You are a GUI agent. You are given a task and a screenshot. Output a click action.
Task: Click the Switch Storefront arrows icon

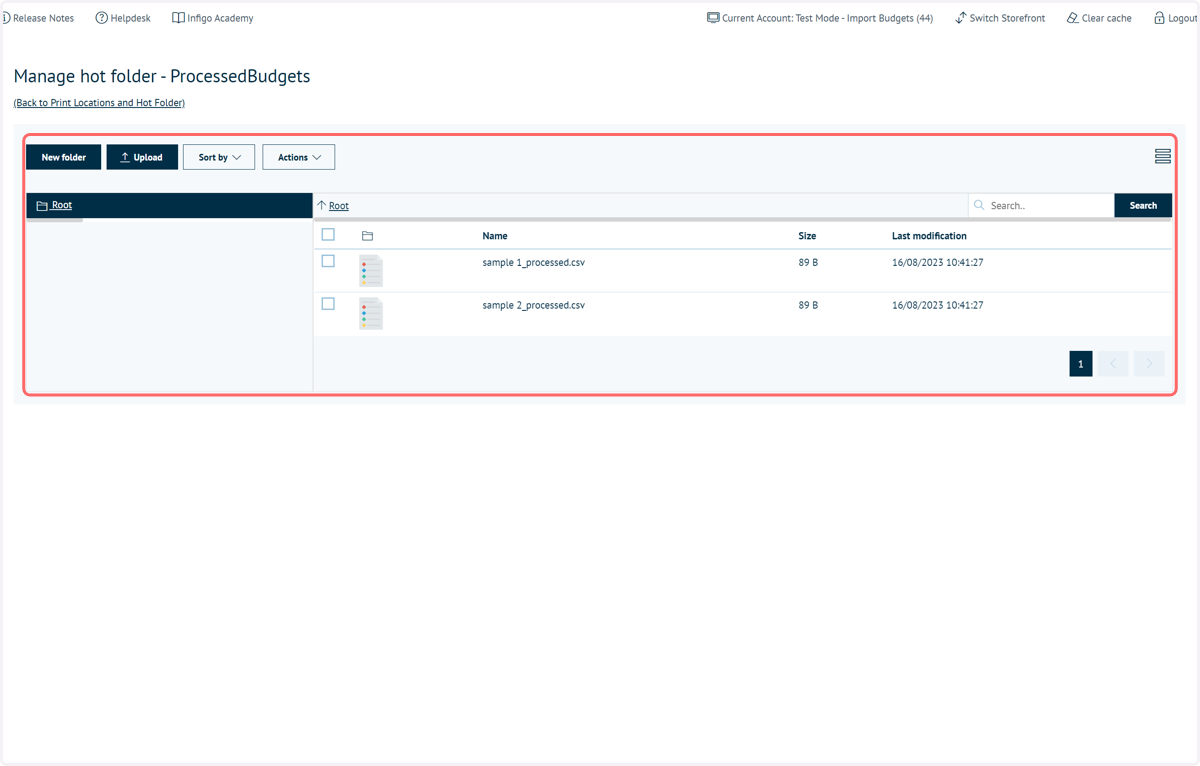click(x=961, y=18)
